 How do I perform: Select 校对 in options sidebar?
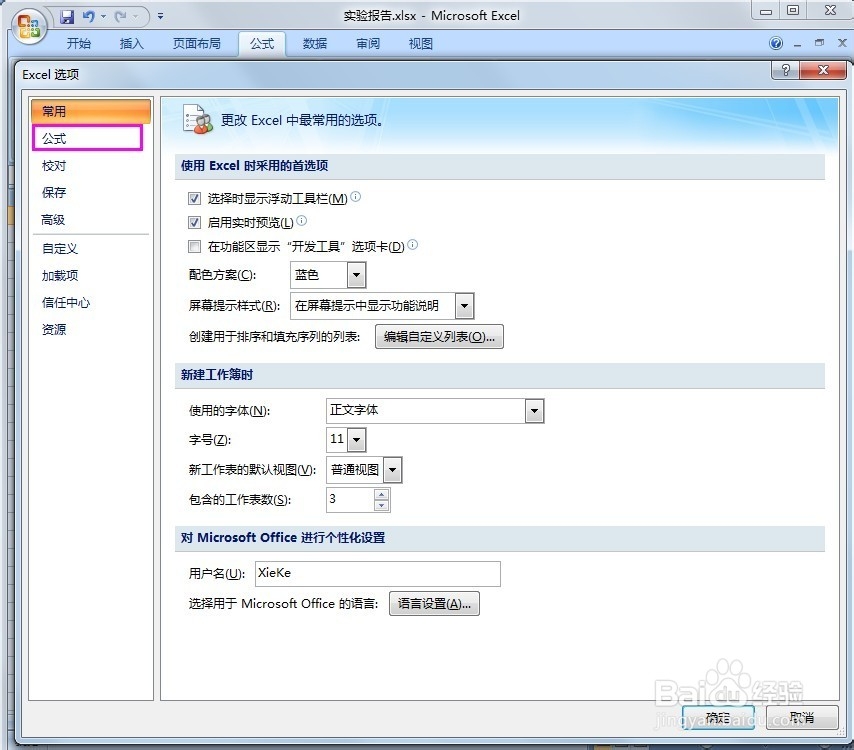coord(91,166)
